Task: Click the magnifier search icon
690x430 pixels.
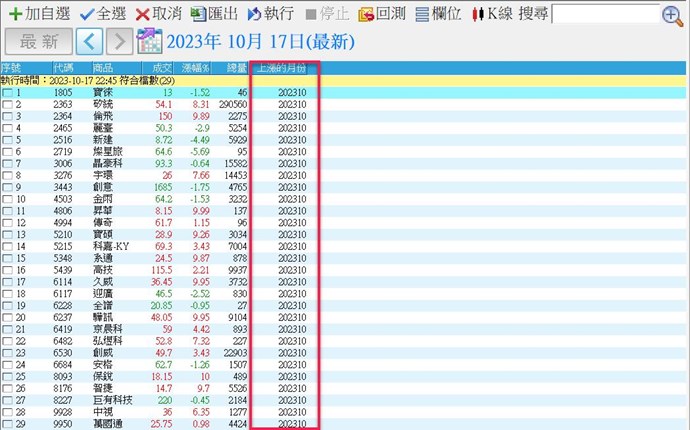Action: click(672, 14)
